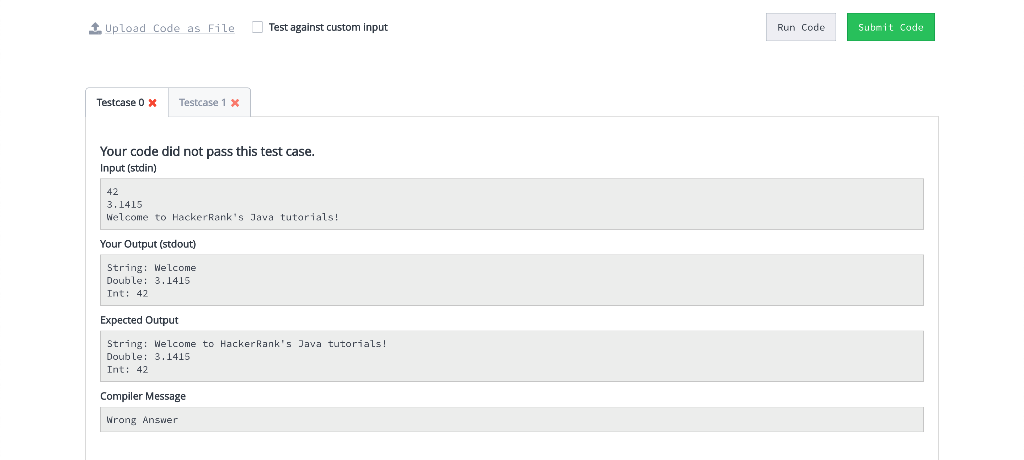Click the 'Your code did not pass' heading
The image size is (1024, 460).
click(x=207, y=152)
